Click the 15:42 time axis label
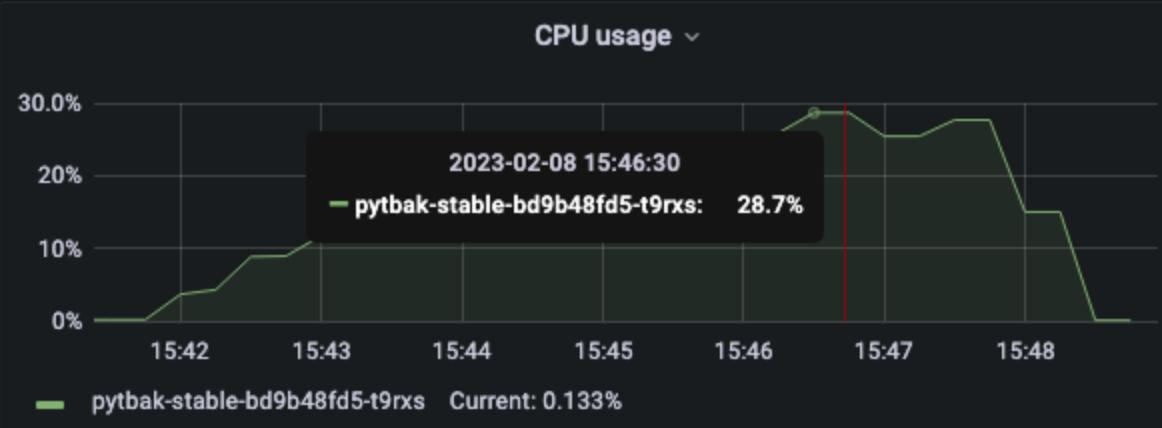 (x=180, y=350)
